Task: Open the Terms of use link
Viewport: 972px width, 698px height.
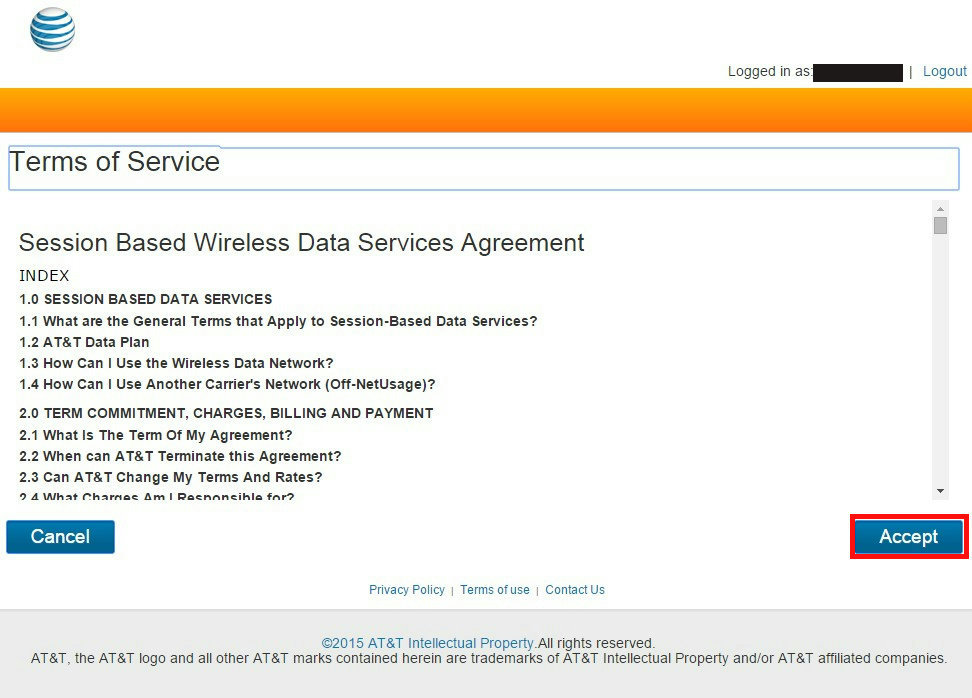Action: click(495, 590)
